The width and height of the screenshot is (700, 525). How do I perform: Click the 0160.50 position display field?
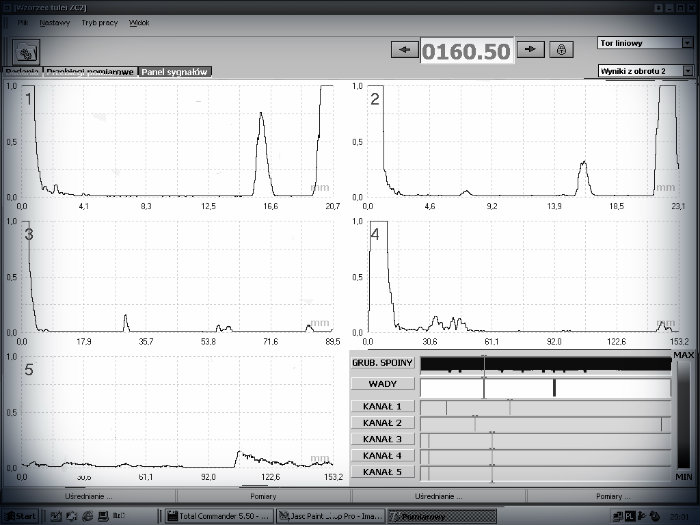pyautogui.click(x=466, y=50)
